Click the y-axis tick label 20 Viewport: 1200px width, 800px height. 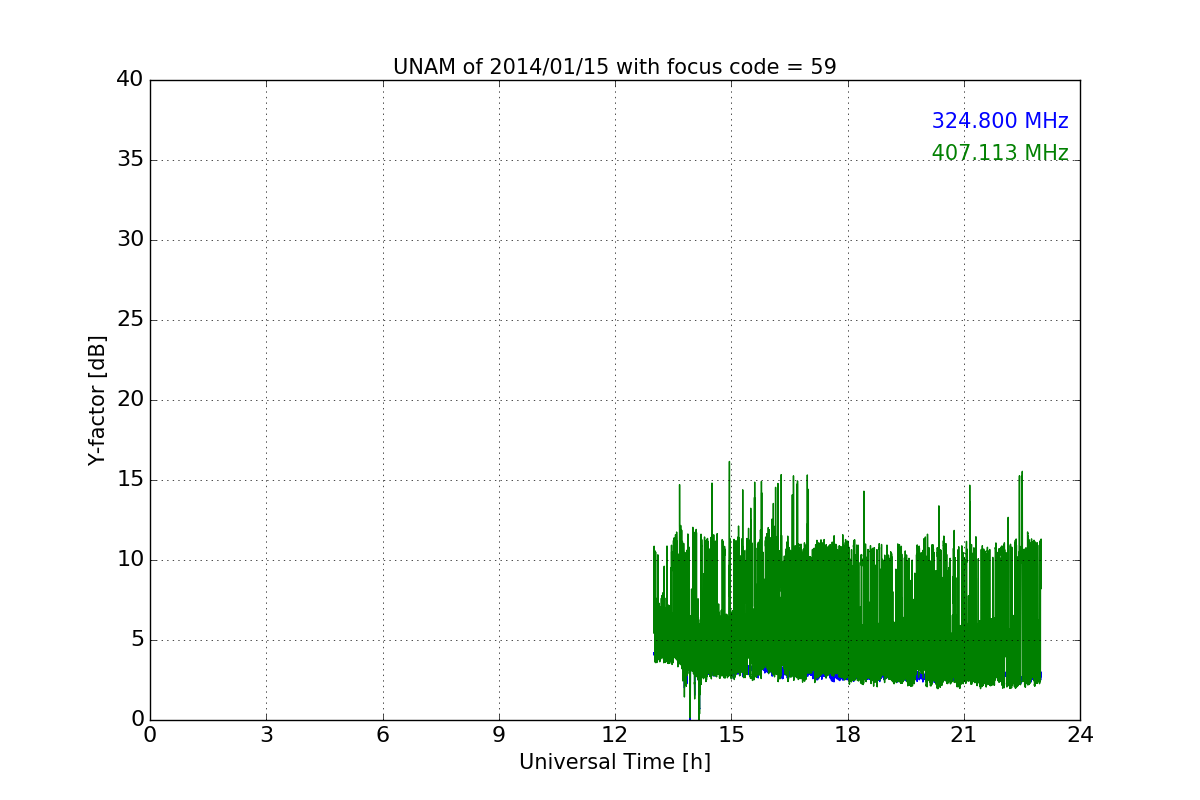tap(130, 400)
